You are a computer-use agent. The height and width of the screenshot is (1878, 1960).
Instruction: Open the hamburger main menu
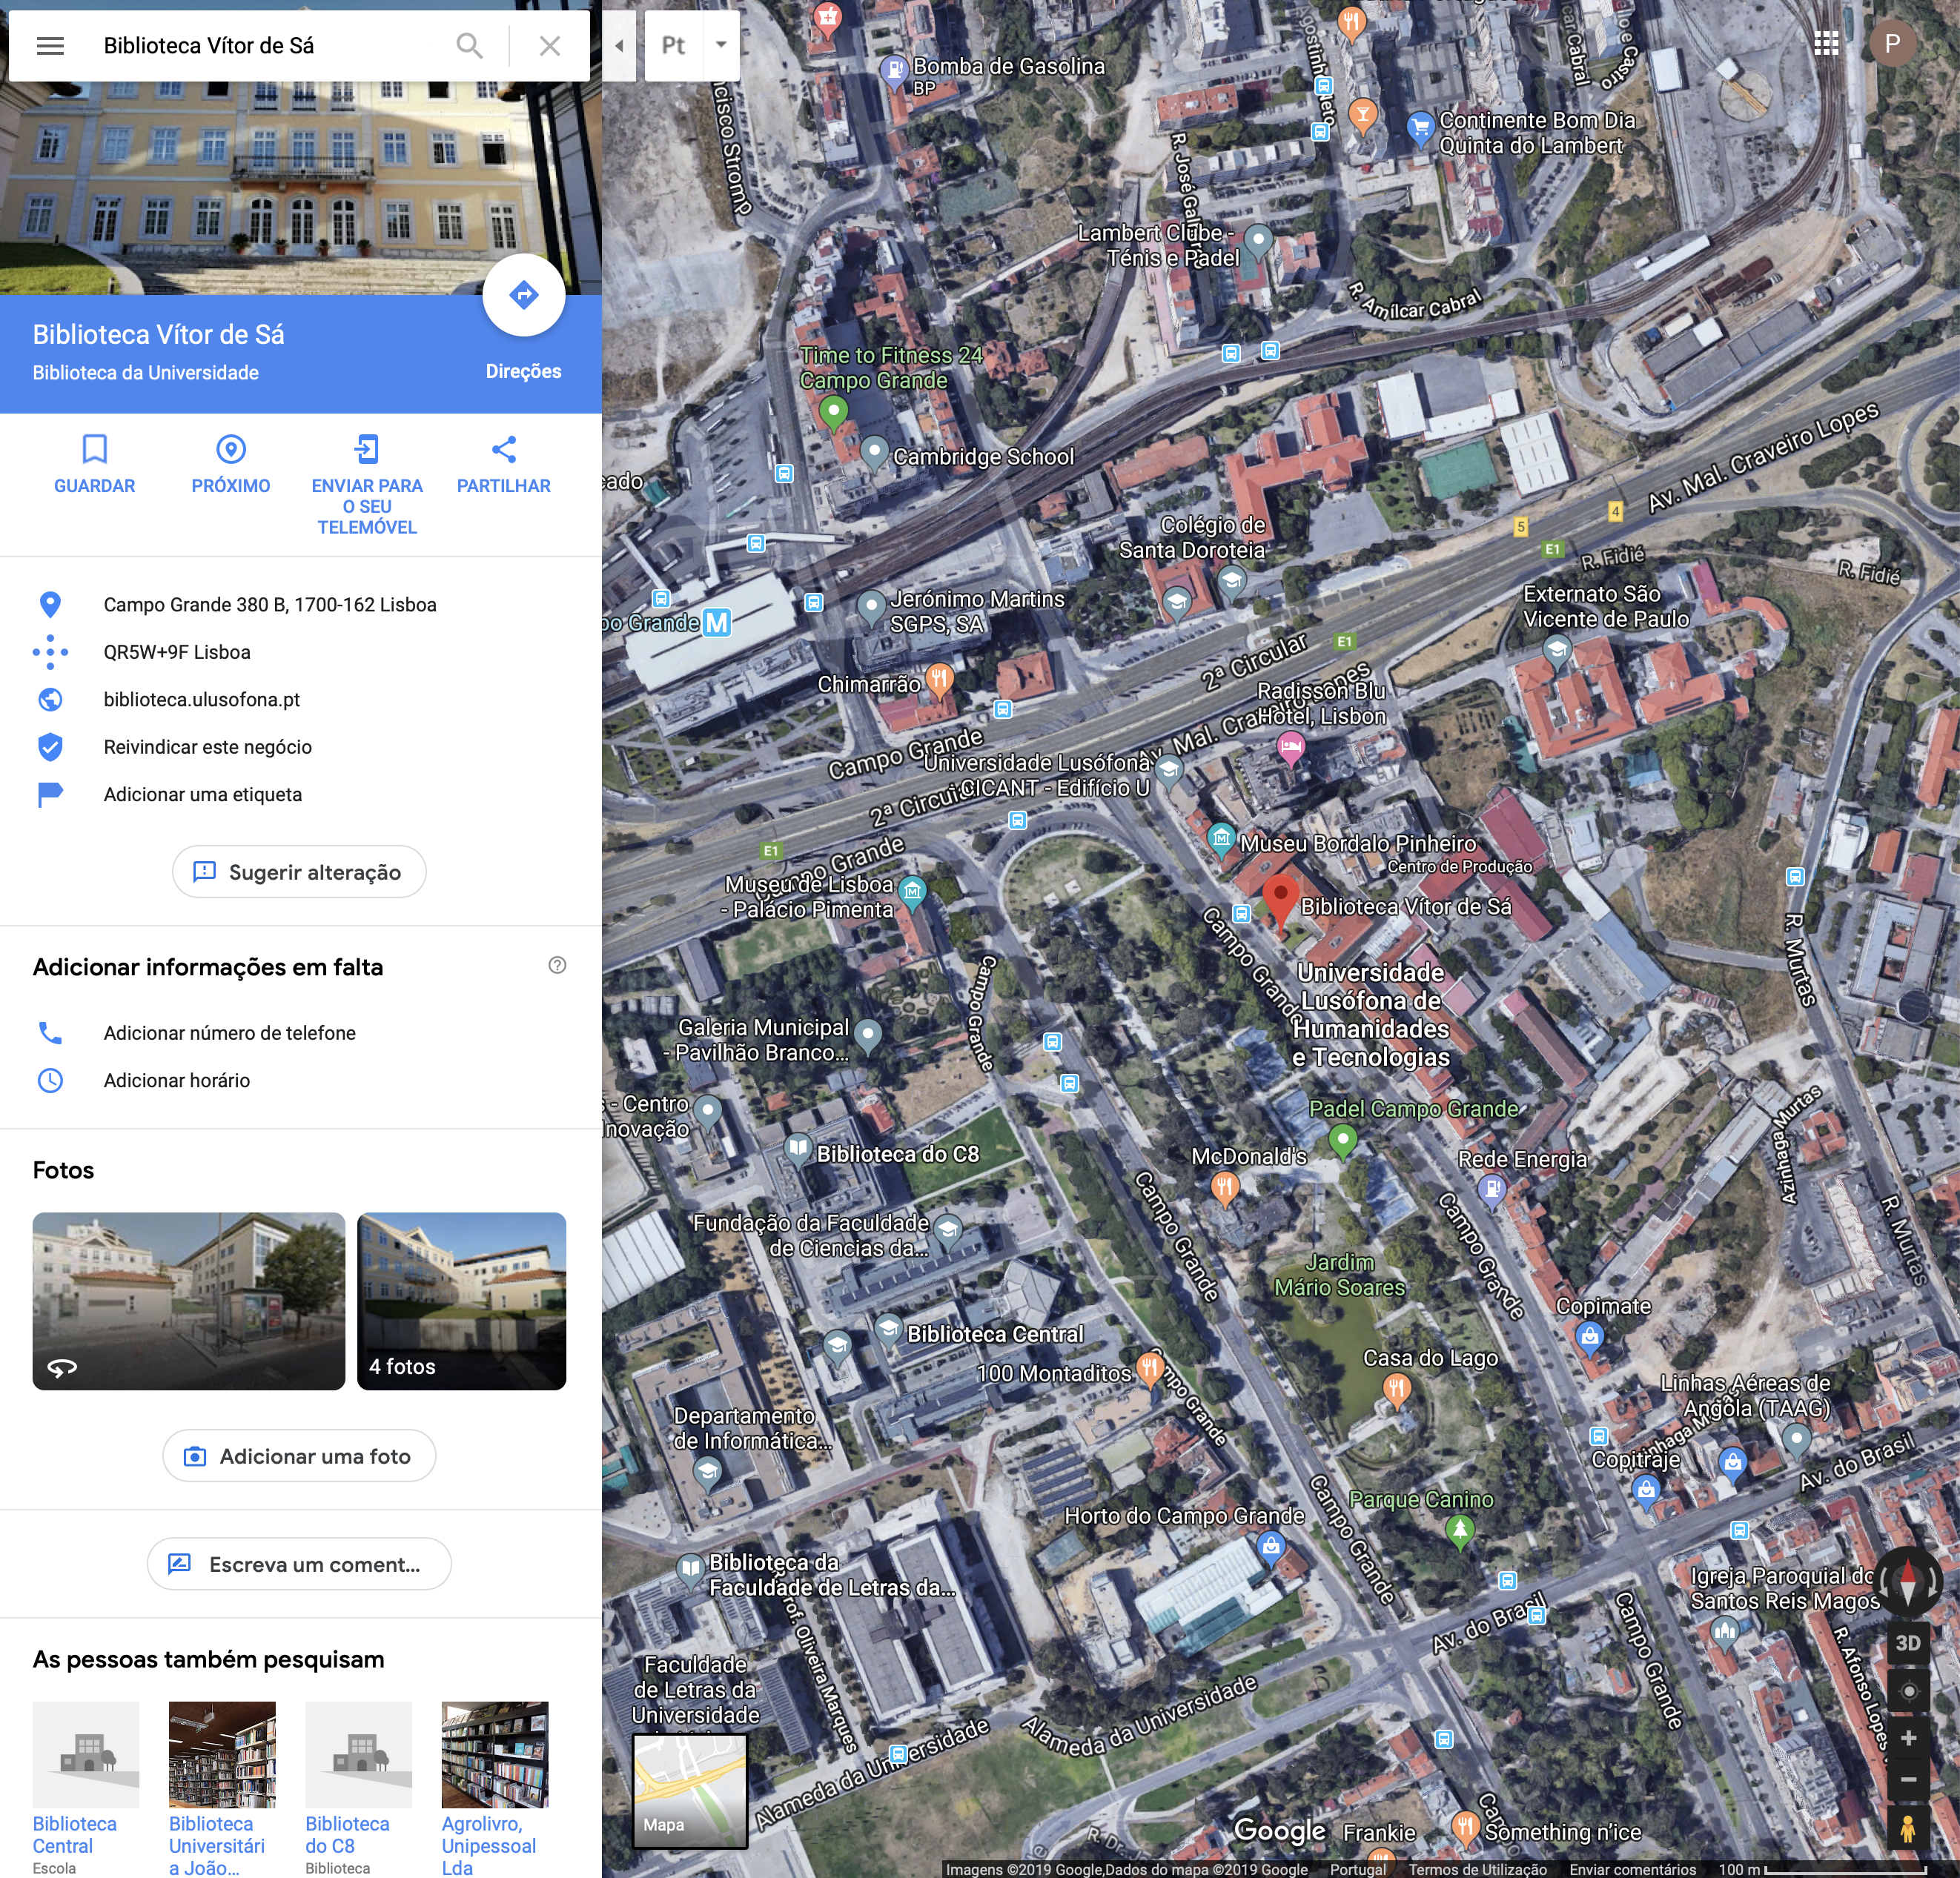pos(50,46)
